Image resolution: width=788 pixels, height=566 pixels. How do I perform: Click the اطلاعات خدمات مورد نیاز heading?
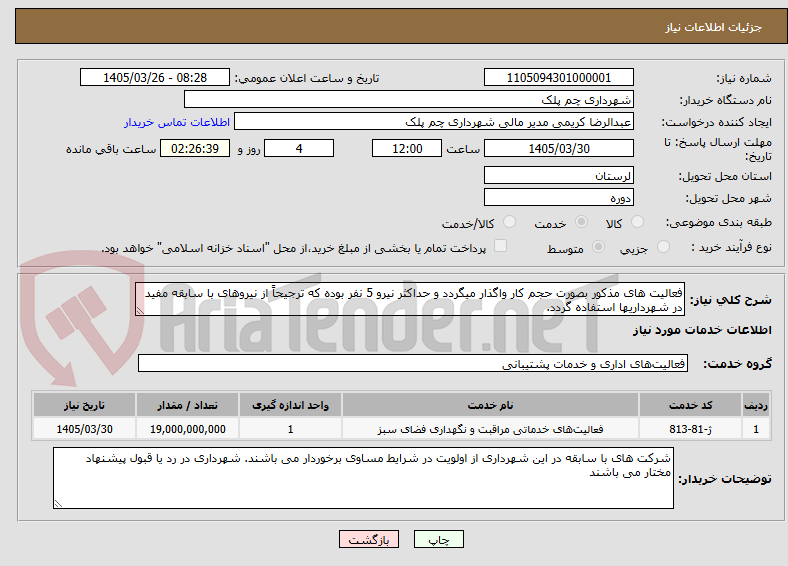(702, 330)
